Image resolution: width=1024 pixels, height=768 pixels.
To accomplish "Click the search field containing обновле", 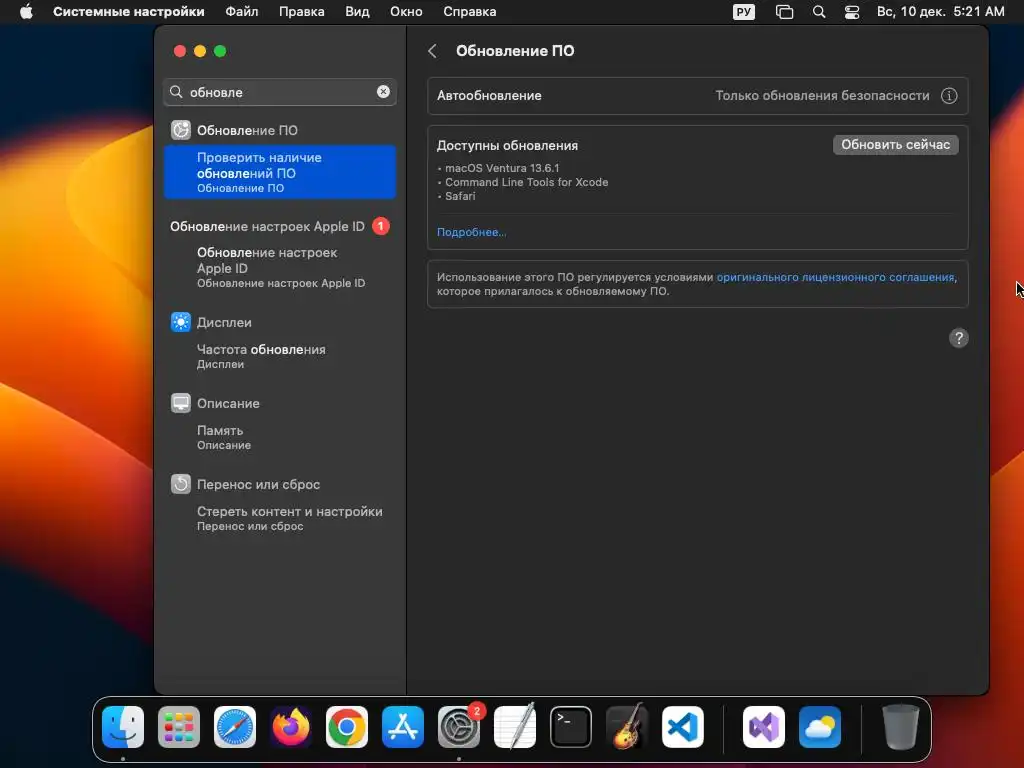I will click(x=280, y=92).
